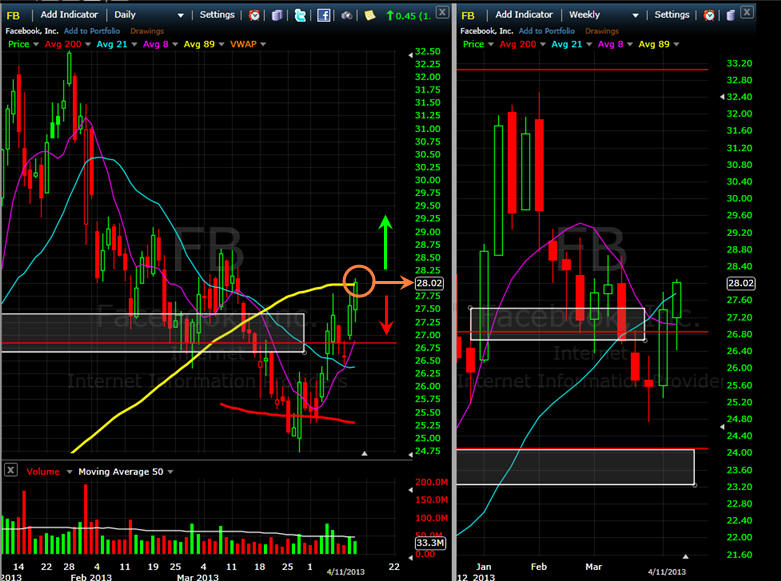The width and height of the screenshot is (781, 581).
Task: Click Add Indicator in the Daily chart
Action: [70, 15]
